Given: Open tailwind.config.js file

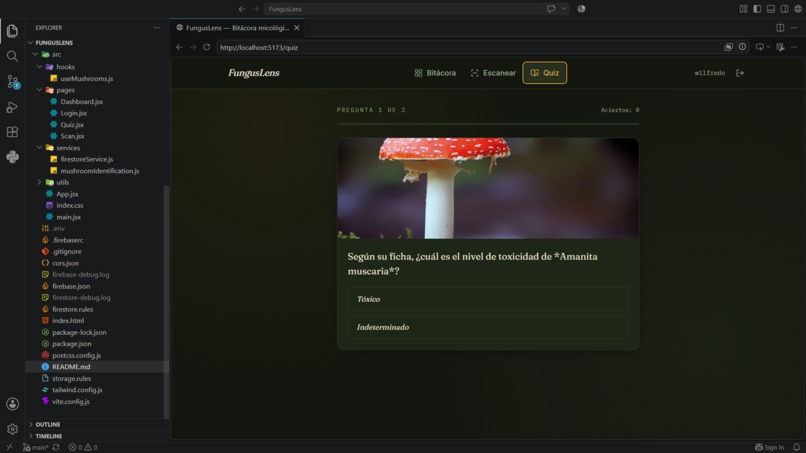Looking at the screenshot, I should [77, 390].
